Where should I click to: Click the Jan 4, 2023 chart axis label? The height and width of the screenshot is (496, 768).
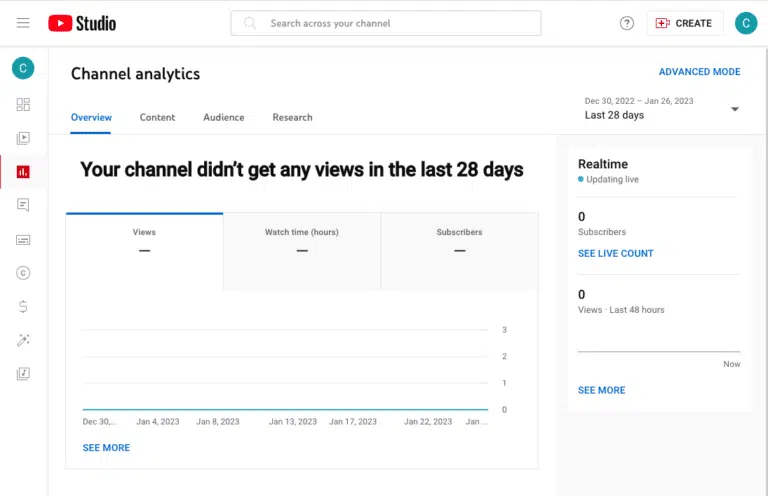coord(158,422)
